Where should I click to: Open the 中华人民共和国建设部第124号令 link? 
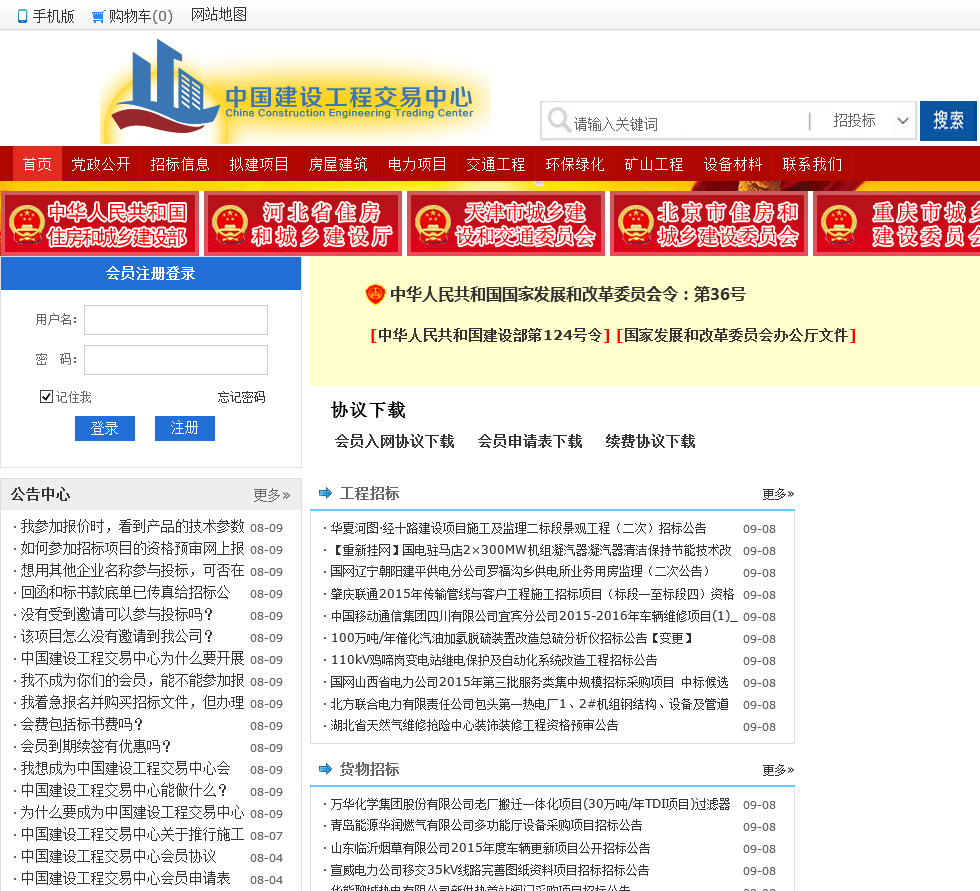(x=490, y=336)
